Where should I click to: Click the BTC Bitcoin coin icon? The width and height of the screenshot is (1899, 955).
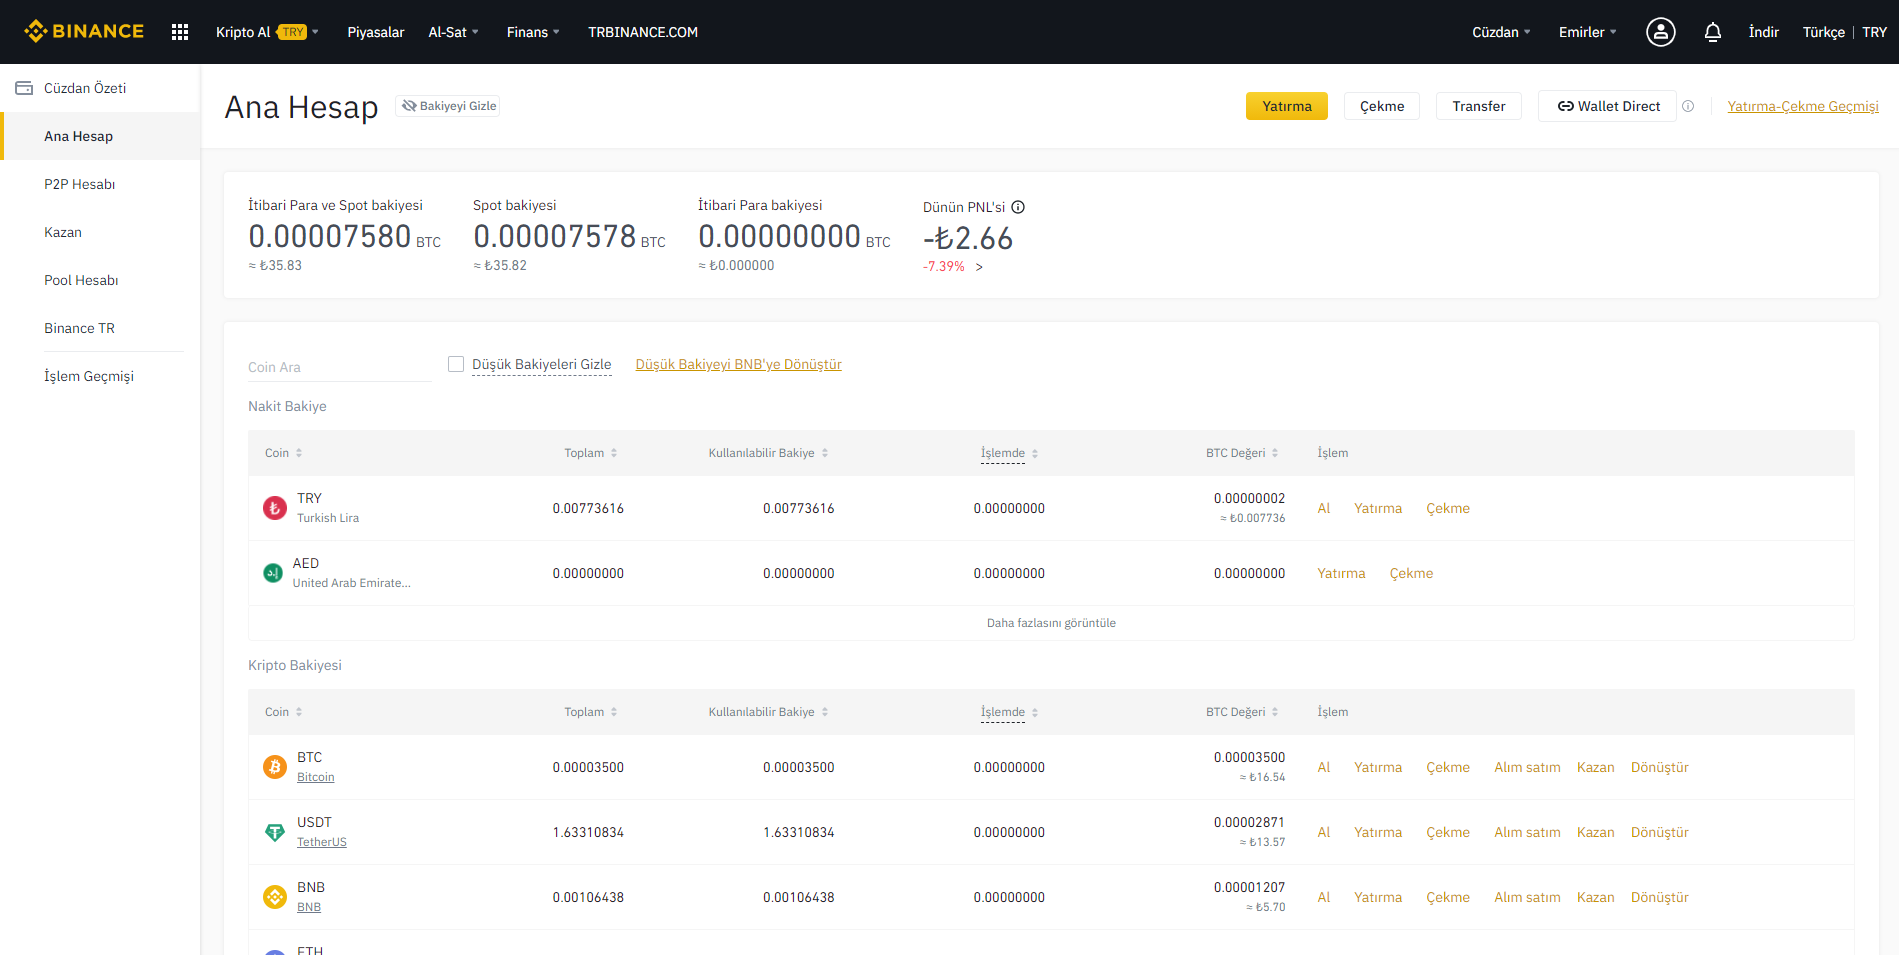tap(275, 767)
